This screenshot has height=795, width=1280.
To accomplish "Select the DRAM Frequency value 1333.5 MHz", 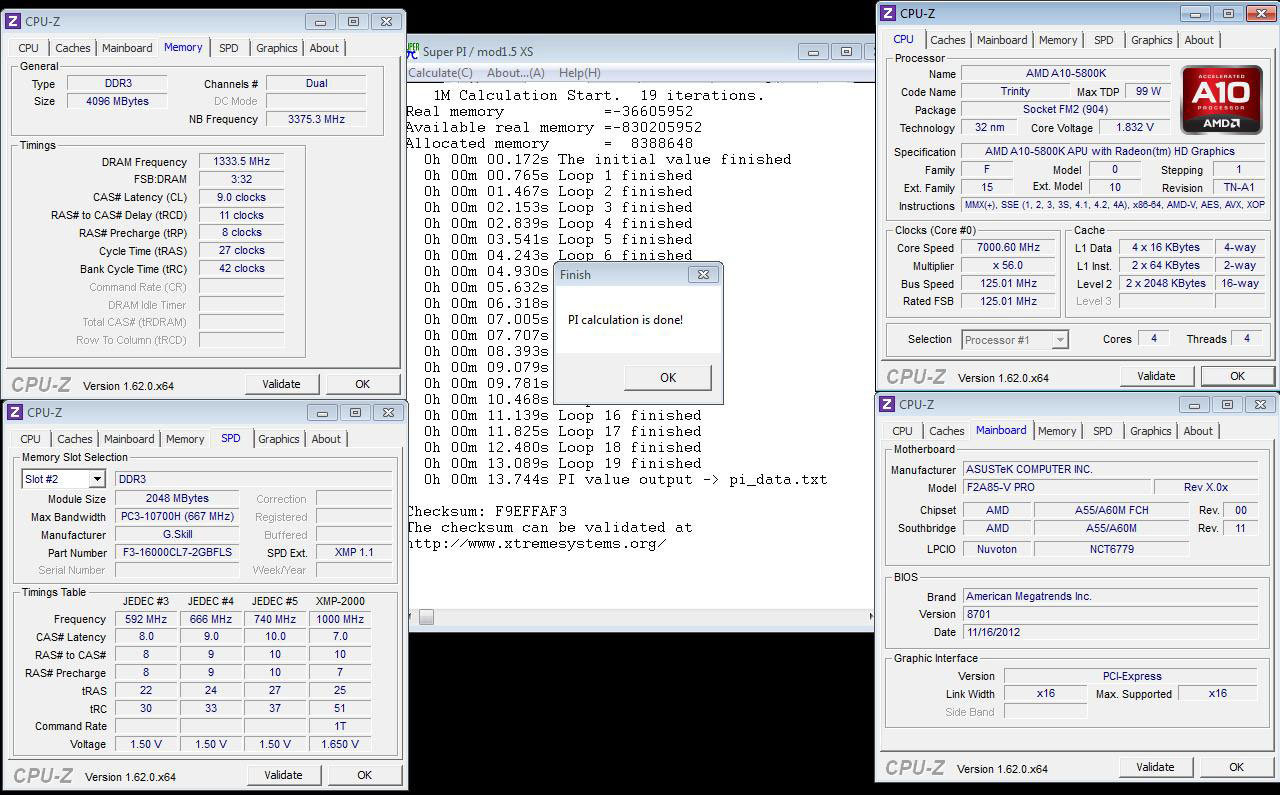I will pyautogui.click(x=242, y=162).
